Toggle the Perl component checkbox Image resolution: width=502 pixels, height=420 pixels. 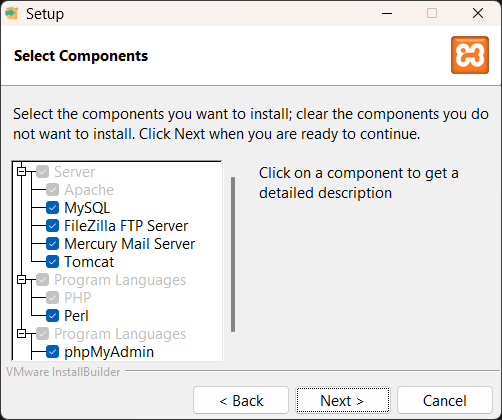52,316
